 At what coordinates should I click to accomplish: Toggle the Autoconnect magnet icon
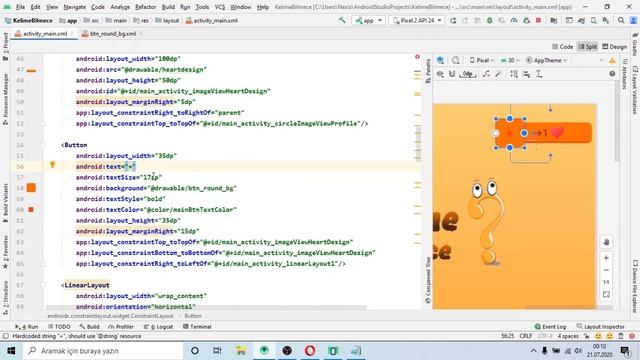pyautogui.click(x=452, y=74)
